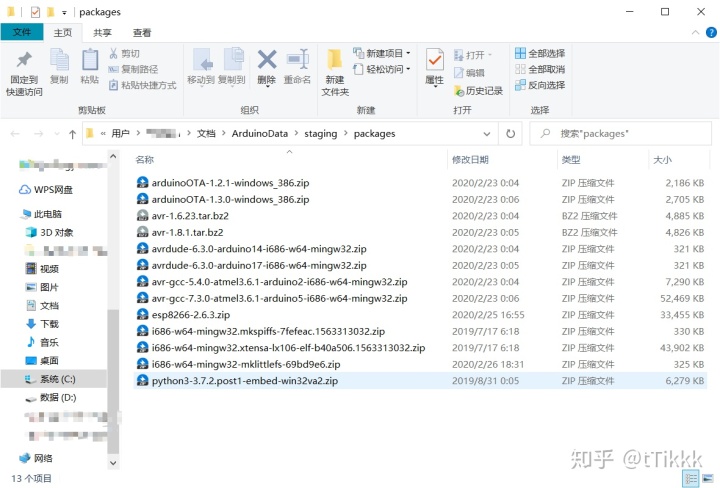
Task: Sort by Size (大小) column header
Action: 662,160
